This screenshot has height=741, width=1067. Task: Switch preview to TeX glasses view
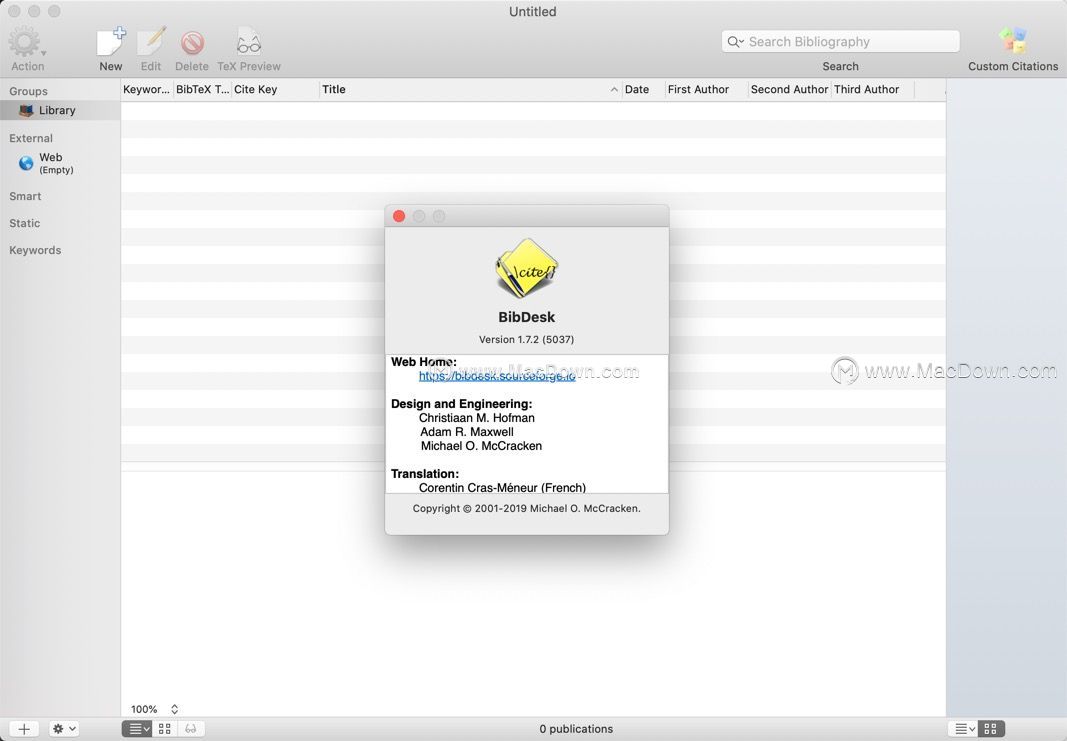(x=191, y=729)
